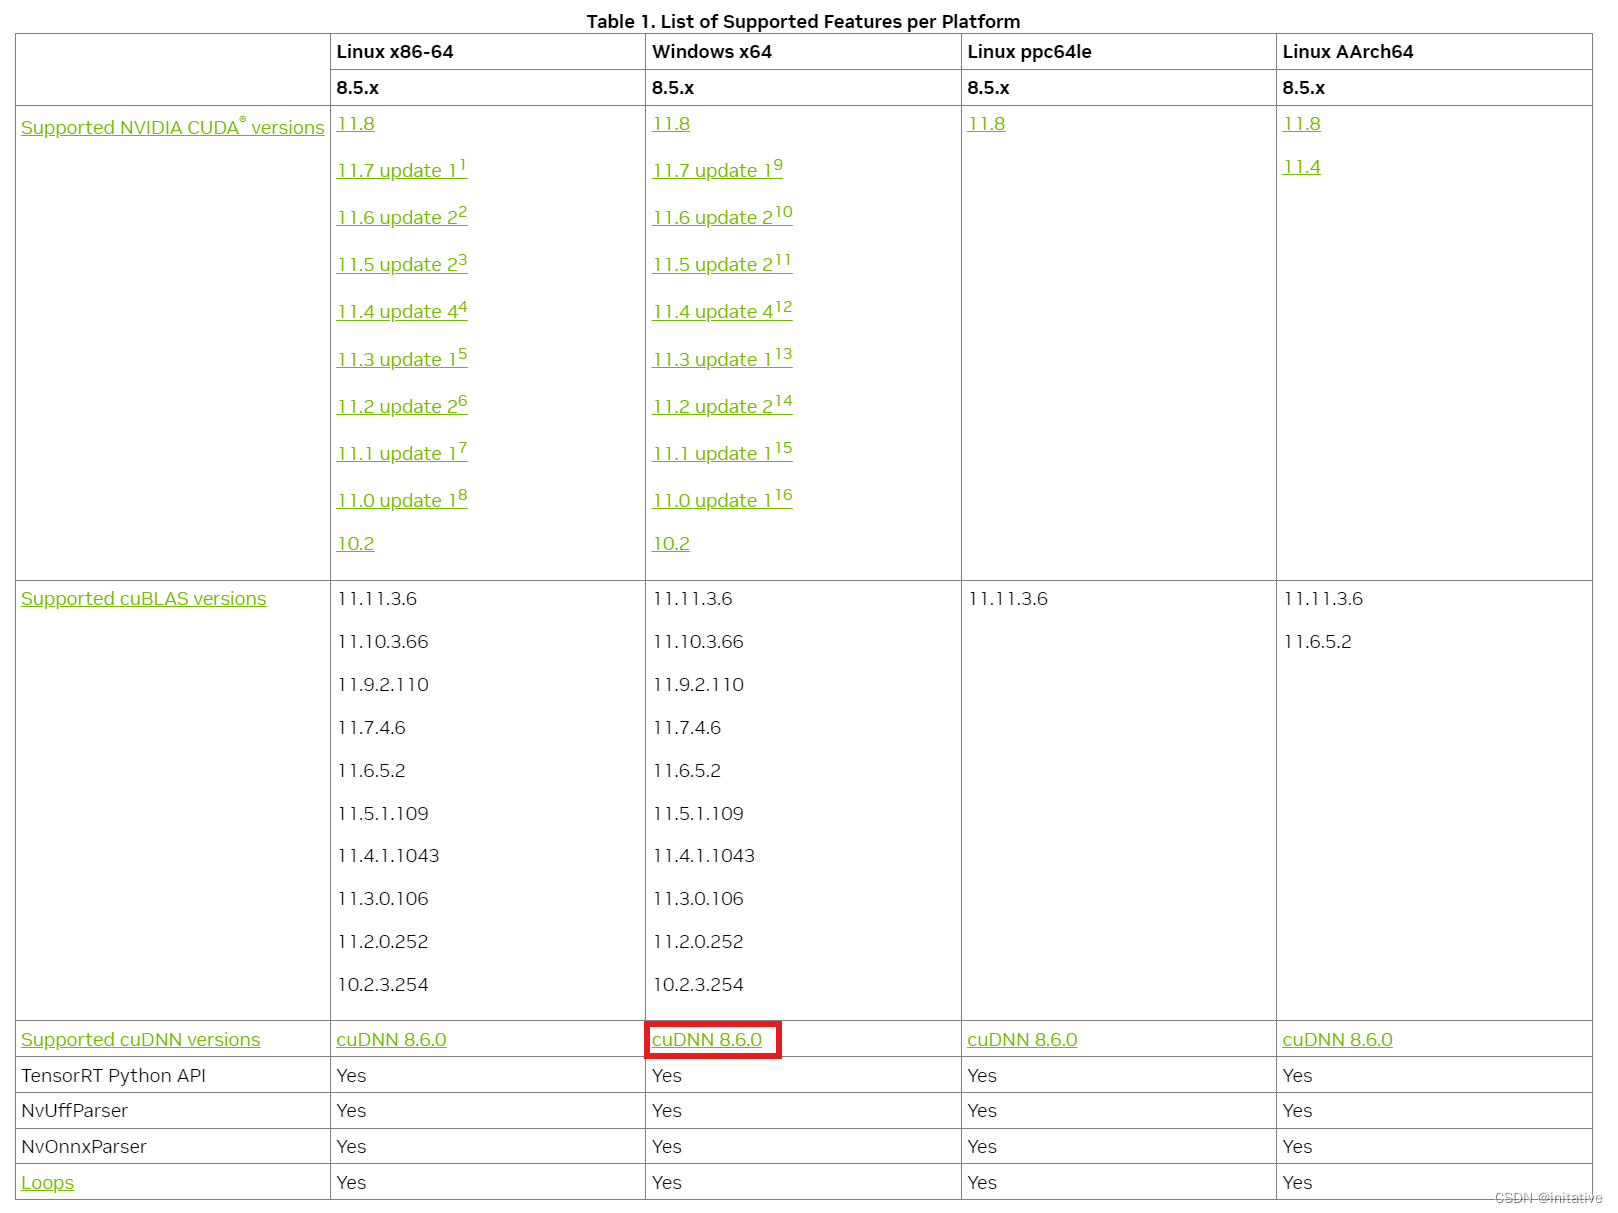The image size is (1618, 1213).
Task: Open CUDA 11.4 link under Linux AArch64
Action: pyautogui.click(x=1302, y=166)
